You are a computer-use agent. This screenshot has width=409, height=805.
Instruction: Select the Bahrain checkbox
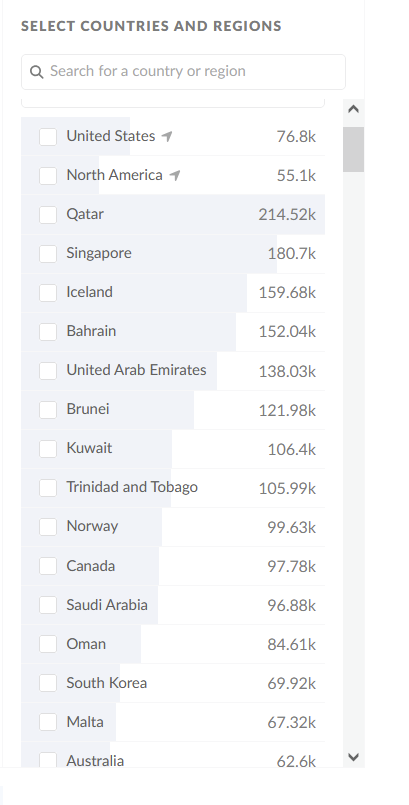(x=48, y=332)
